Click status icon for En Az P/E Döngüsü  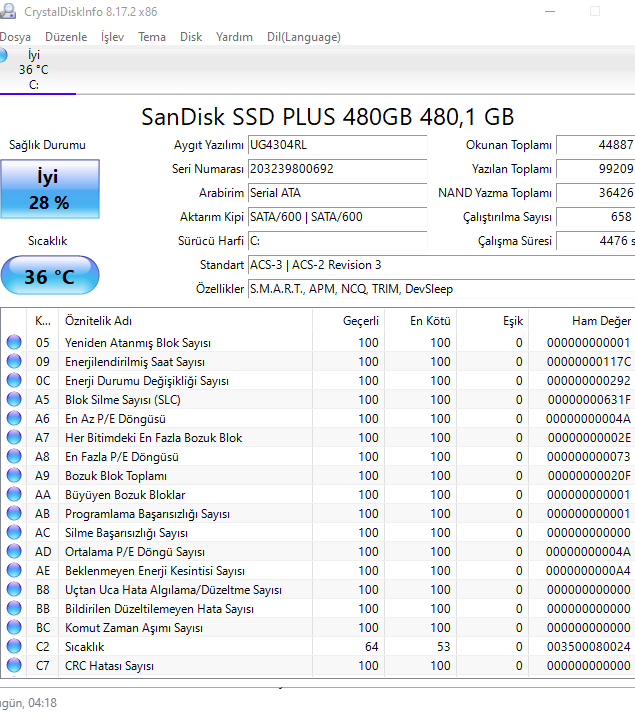tap(14, 419)
